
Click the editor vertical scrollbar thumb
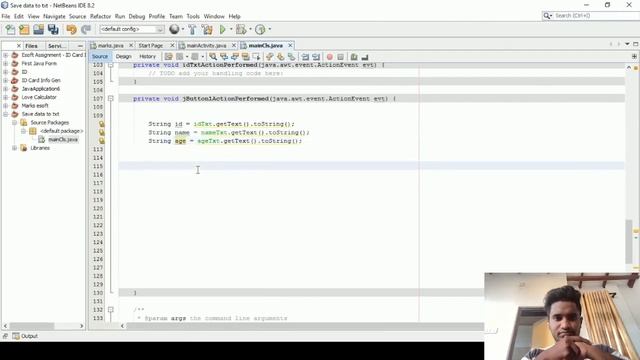click(x=629, y=242)
